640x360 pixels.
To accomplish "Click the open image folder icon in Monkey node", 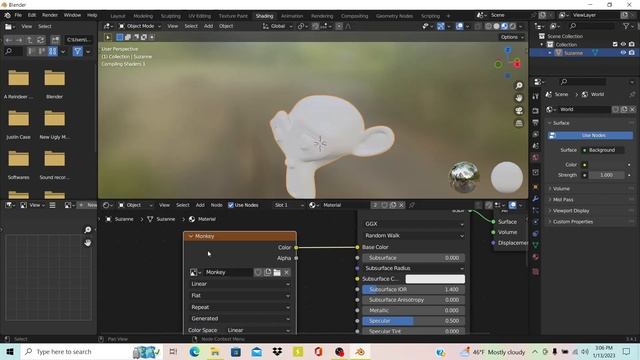I will pyautogui.click(x=277, y=272).
